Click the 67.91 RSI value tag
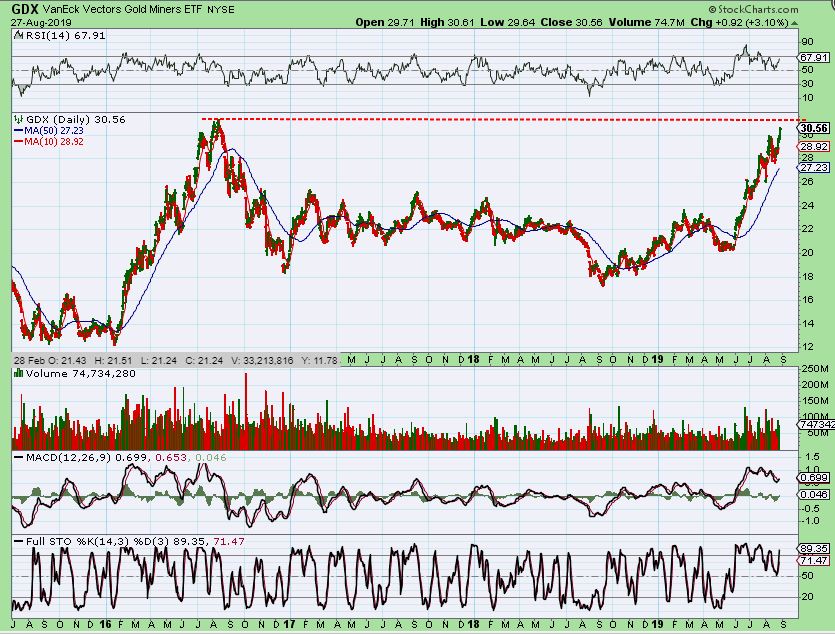 (x=814, y=57)
